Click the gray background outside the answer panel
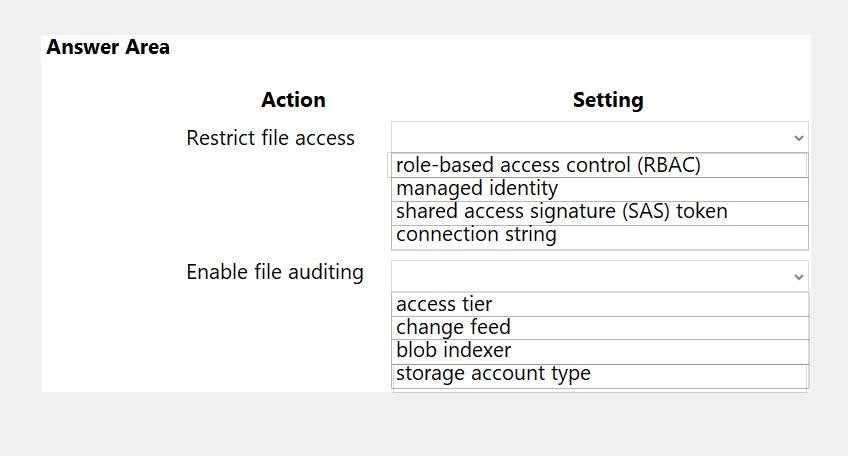This screenshot has height=456, width=848. 424,425
